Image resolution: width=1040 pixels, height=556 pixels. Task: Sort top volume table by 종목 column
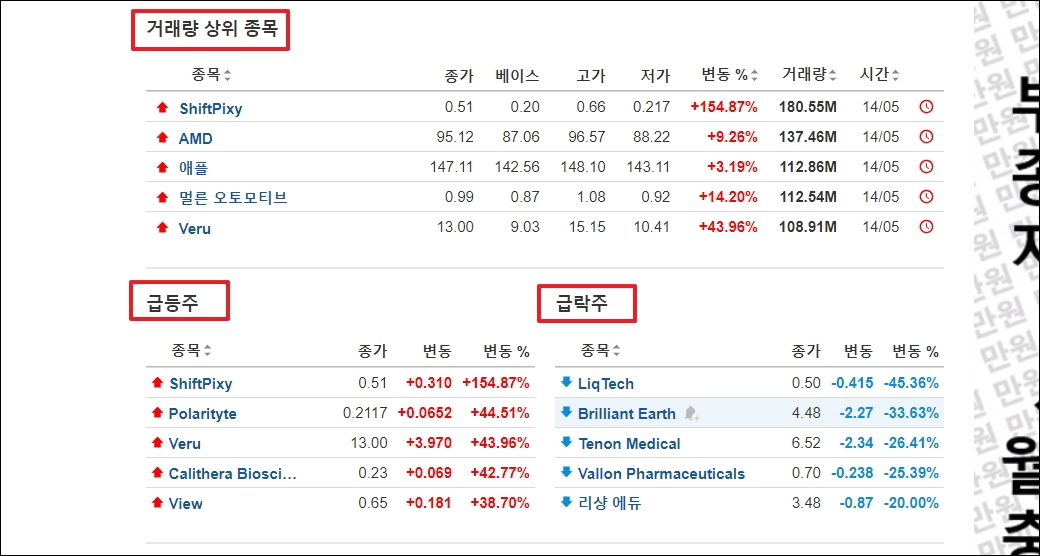tap(212, 75)
